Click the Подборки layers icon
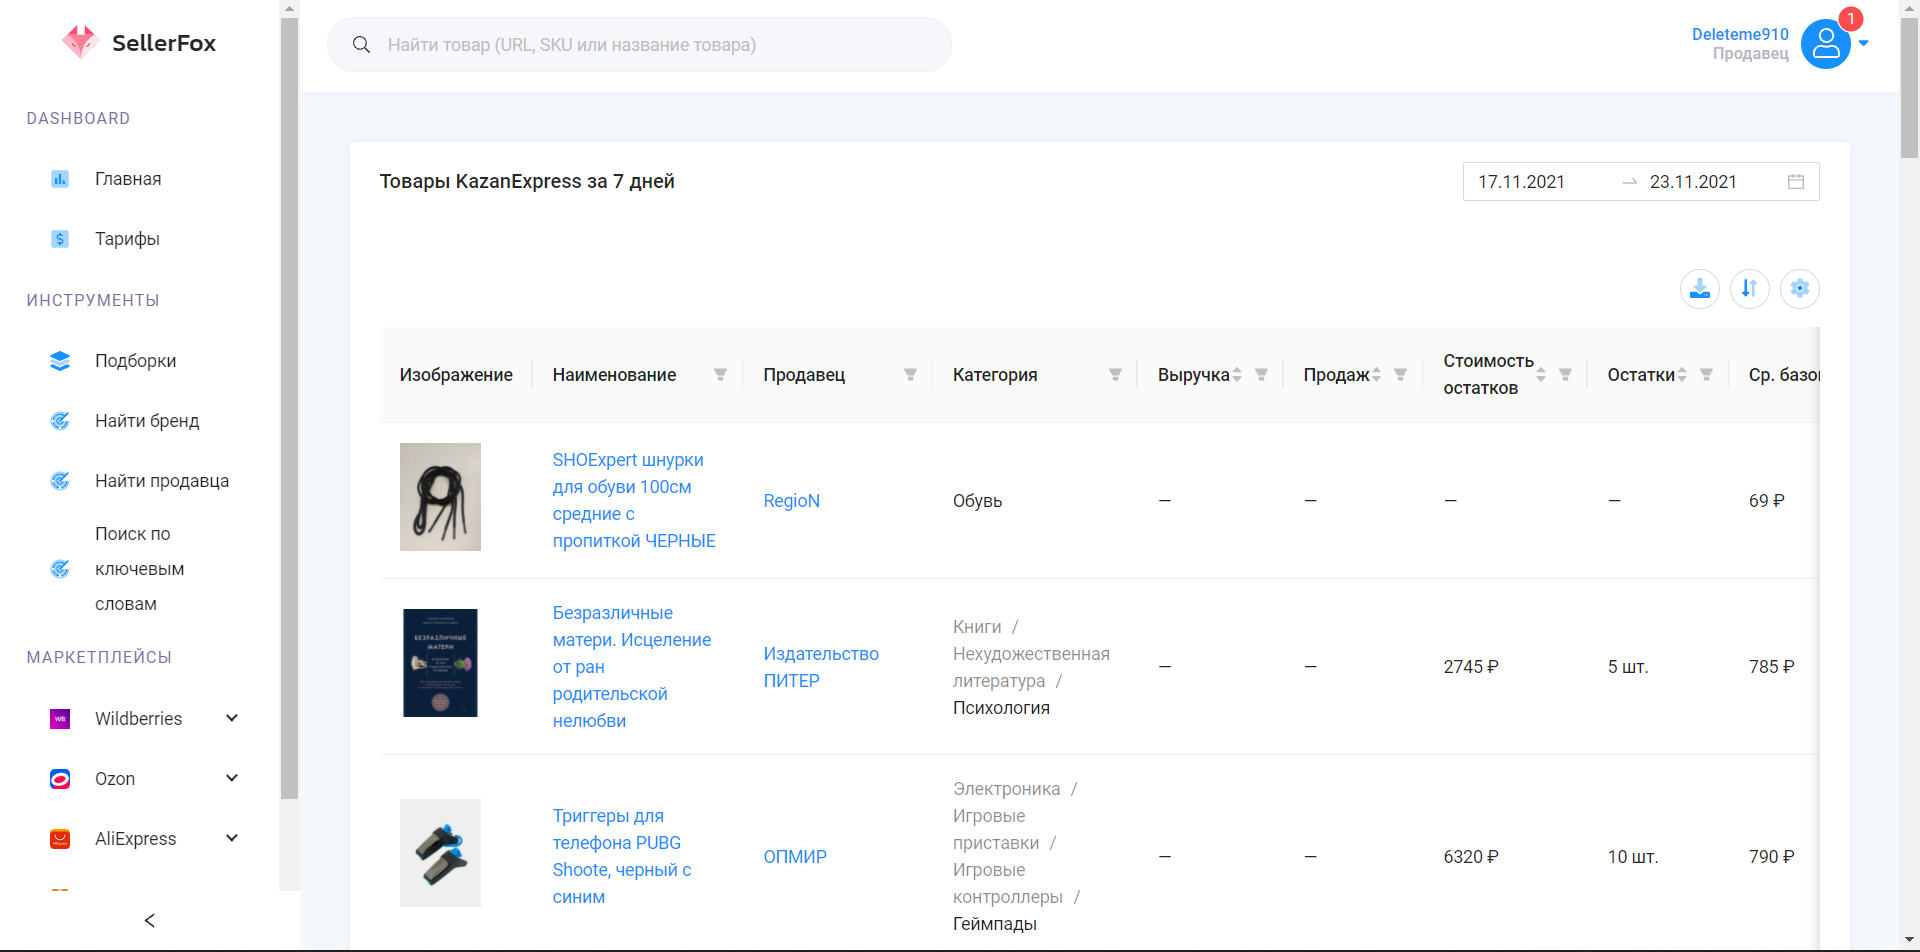This screenshot has height=952, width=1920. point(60,361)
